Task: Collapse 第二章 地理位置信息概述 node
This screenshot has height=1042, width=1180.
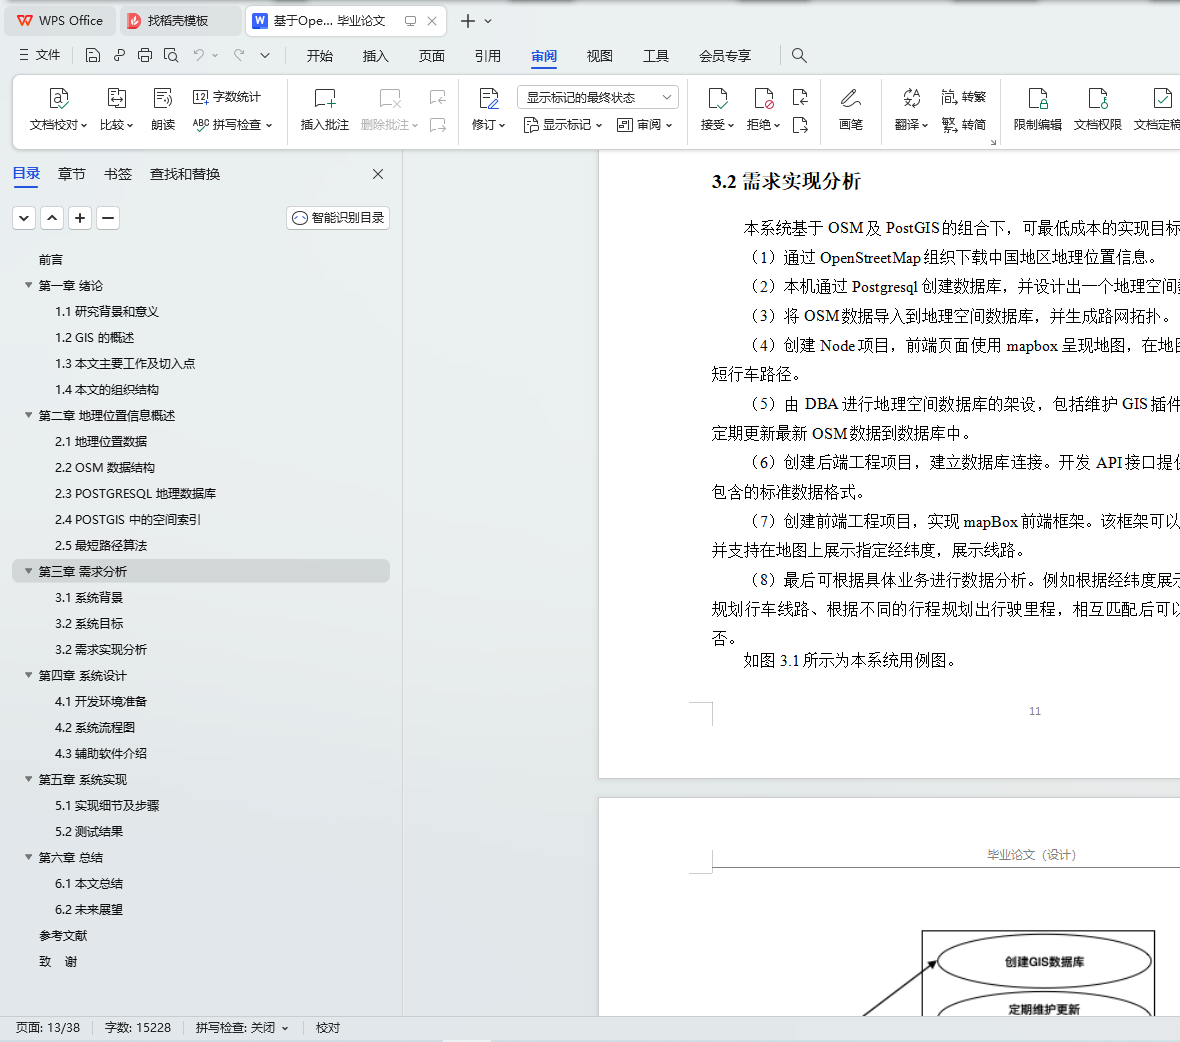Action: (x=29, y=415)
